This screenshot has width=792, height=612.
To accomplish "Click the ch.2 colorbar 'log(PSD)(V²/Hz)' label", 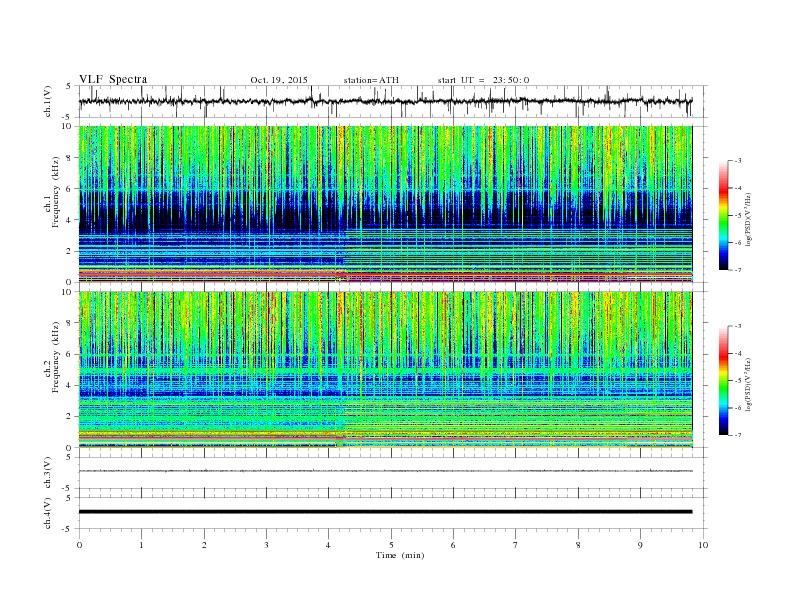I will point(749,383).
